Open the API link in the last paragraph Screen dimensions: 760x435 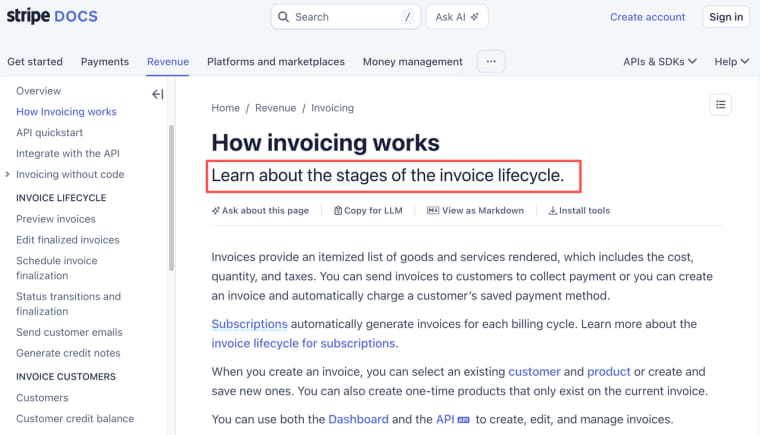pyautogui.click(x=445, y=419)
